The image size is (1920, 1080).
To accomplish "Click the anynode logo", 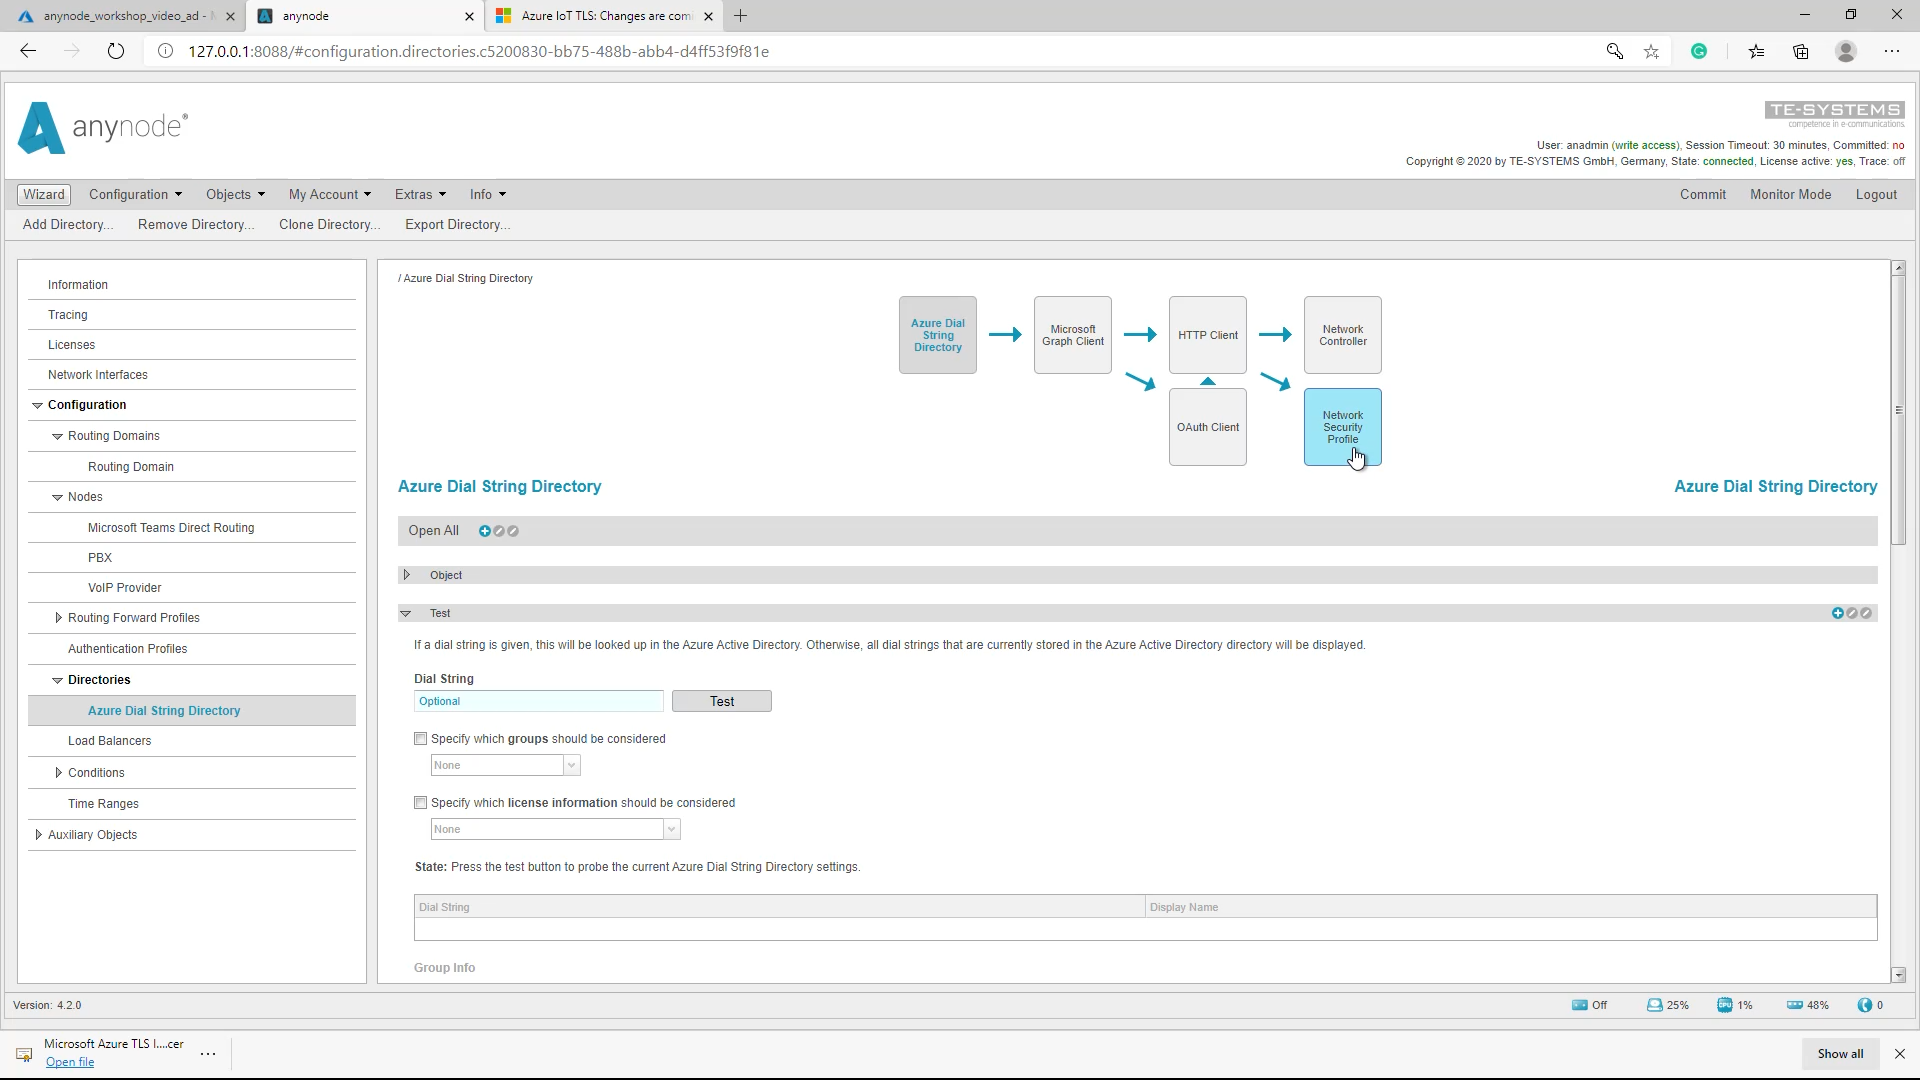I will click(103, 127).
